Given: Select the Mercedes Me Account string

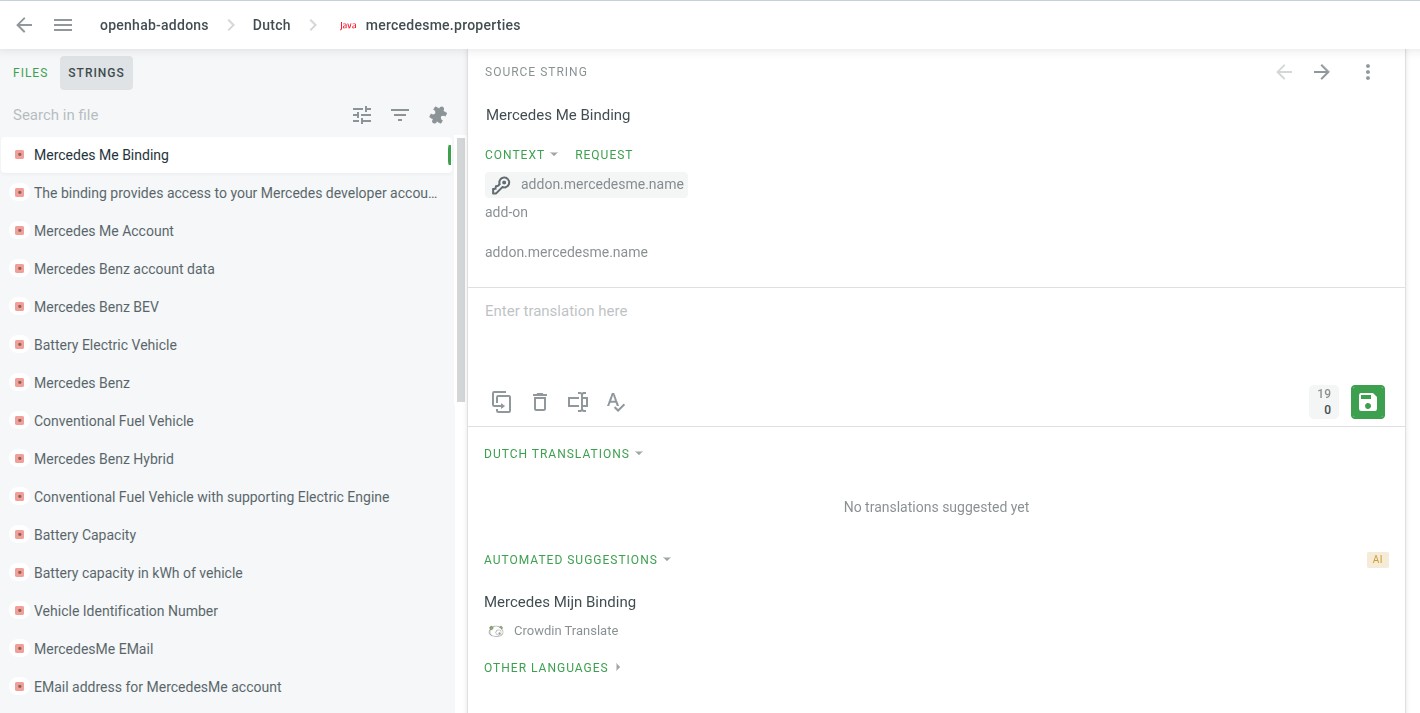Looking at the screenshot, I should pyautogui.click(x=226, y=231).
